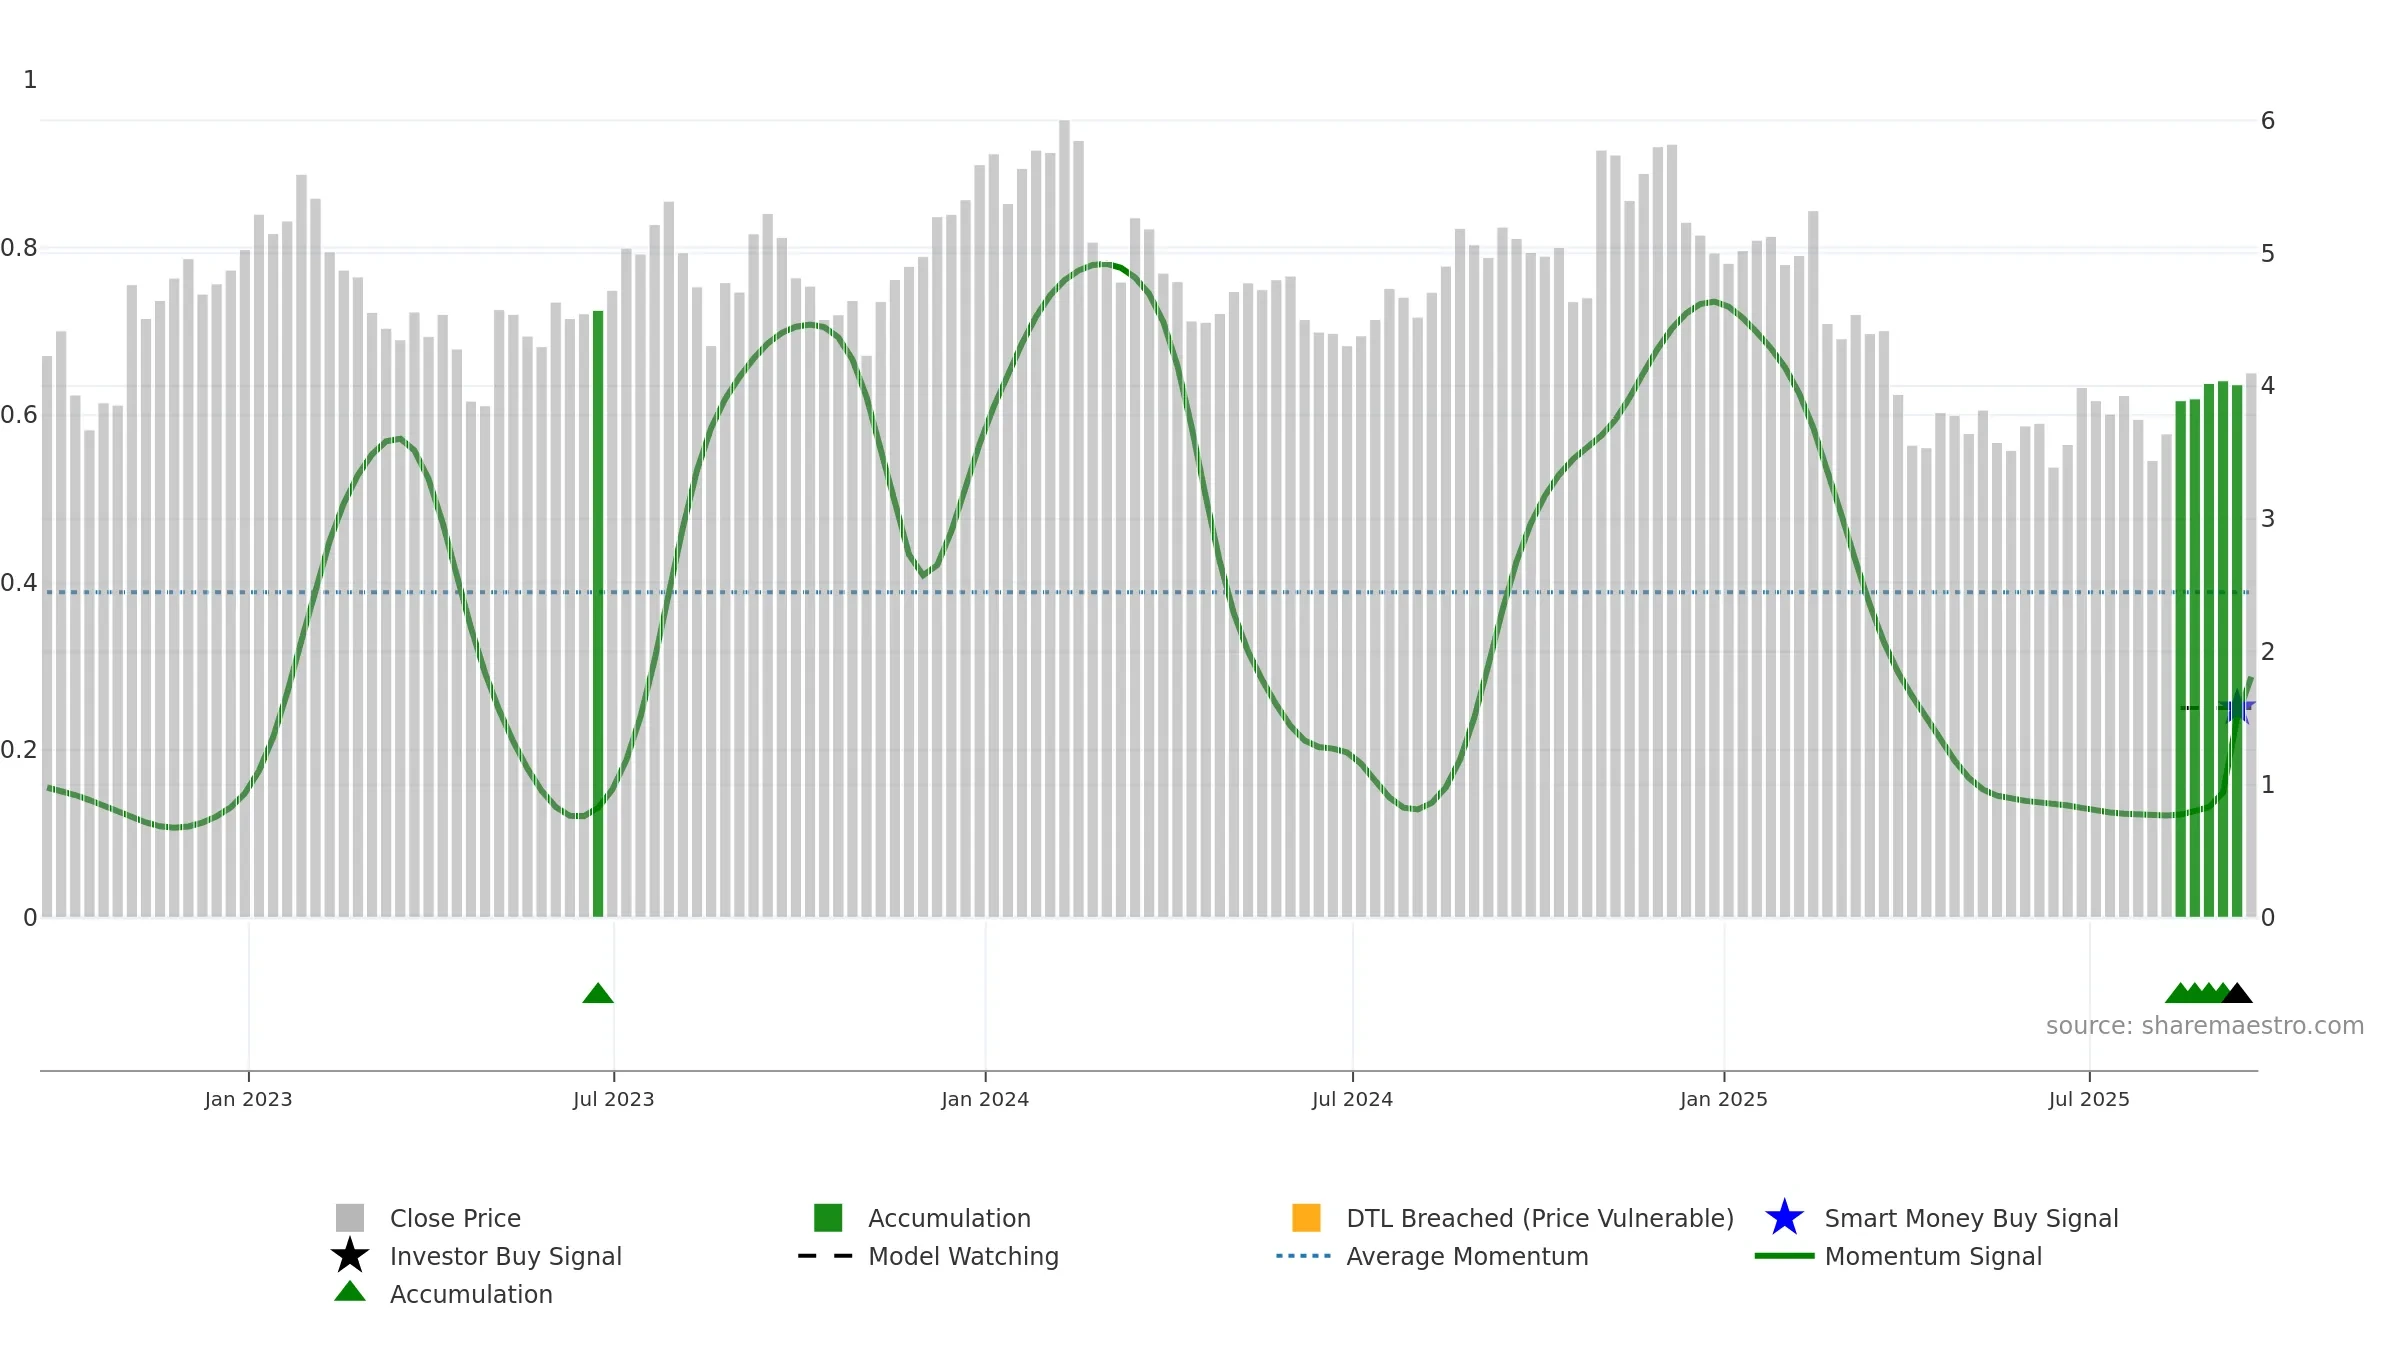The height and width of the screenshot is (1350, 2400).
Task: Click the DTL Breached (Price Vulnerable) legend label
Action: tap(1540, 1218)
